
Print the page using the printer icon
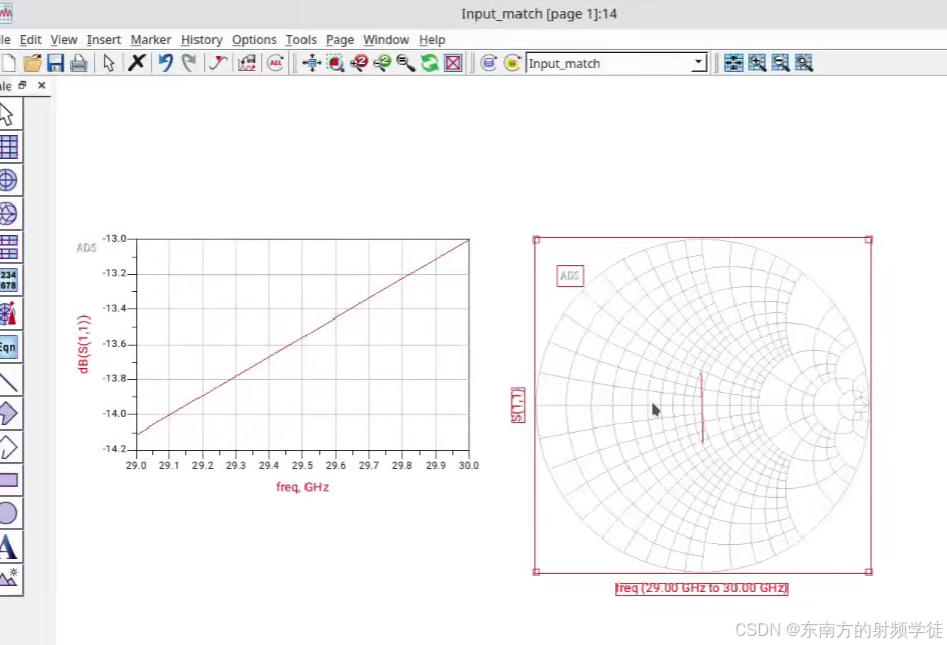point(79,63)
